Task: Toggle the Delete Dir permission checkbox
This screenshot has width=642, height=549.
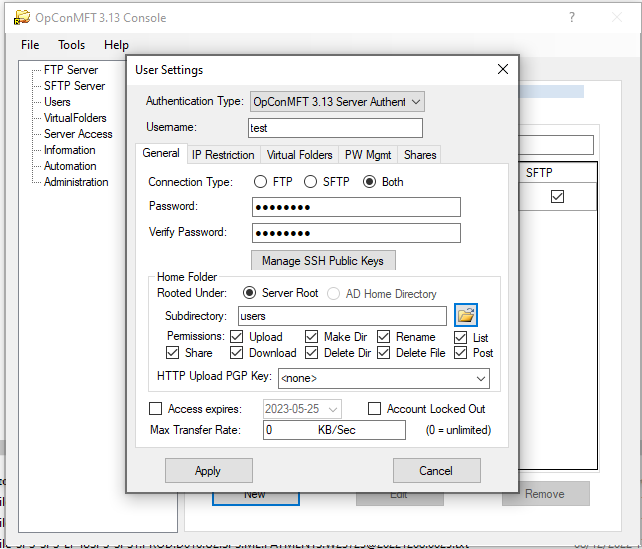Action: [312, 353]
